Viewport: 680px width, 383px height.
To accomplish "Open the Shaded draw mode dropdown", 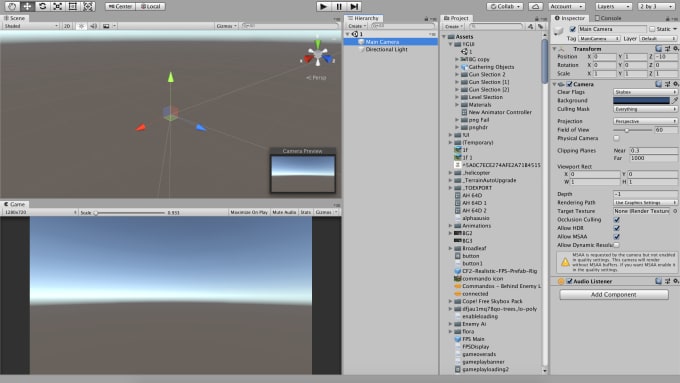I will coord(31,26).
